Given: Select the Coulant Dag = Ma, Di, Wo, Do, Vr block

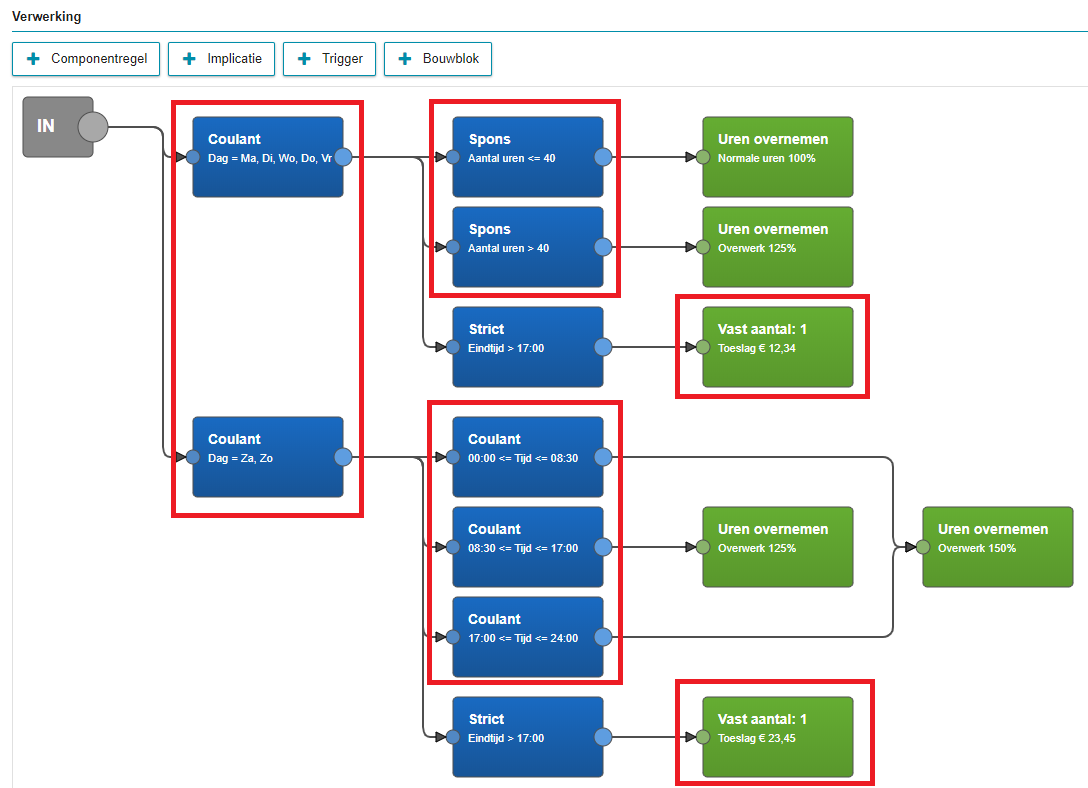Looking at the screenshot, I should click(268, 157).
